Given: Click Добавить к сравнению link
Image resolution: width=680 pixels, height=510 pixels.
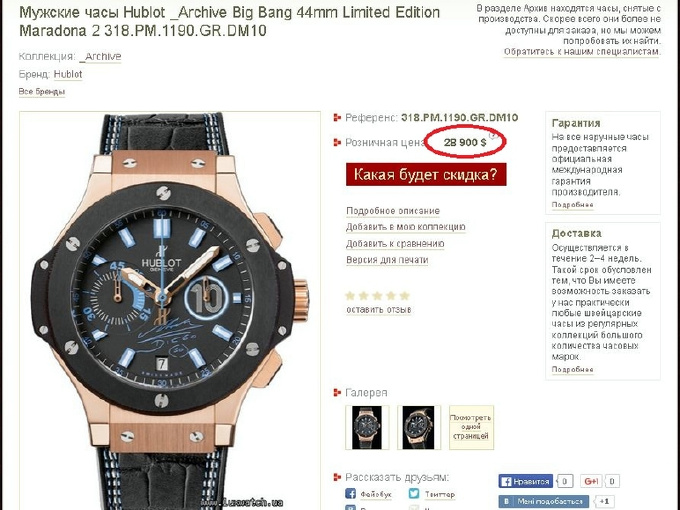Looking at the screenshot, I should click(395, 244).
